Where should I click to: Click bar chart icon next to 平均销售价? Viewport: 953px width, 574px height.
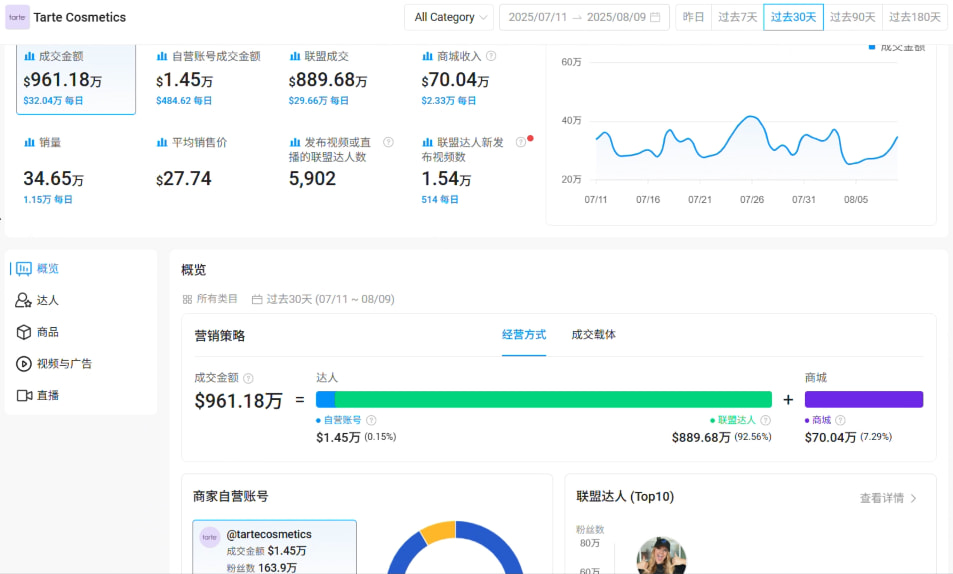point(162,143)
